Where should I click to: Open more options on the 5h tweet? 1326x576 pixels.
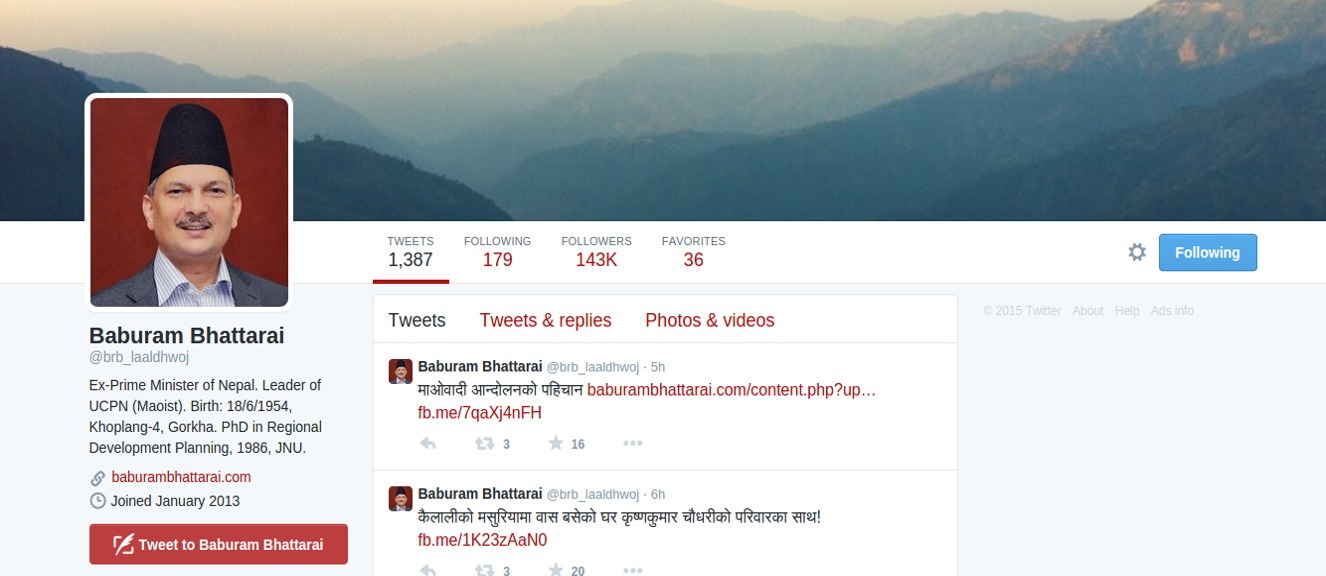632,443
